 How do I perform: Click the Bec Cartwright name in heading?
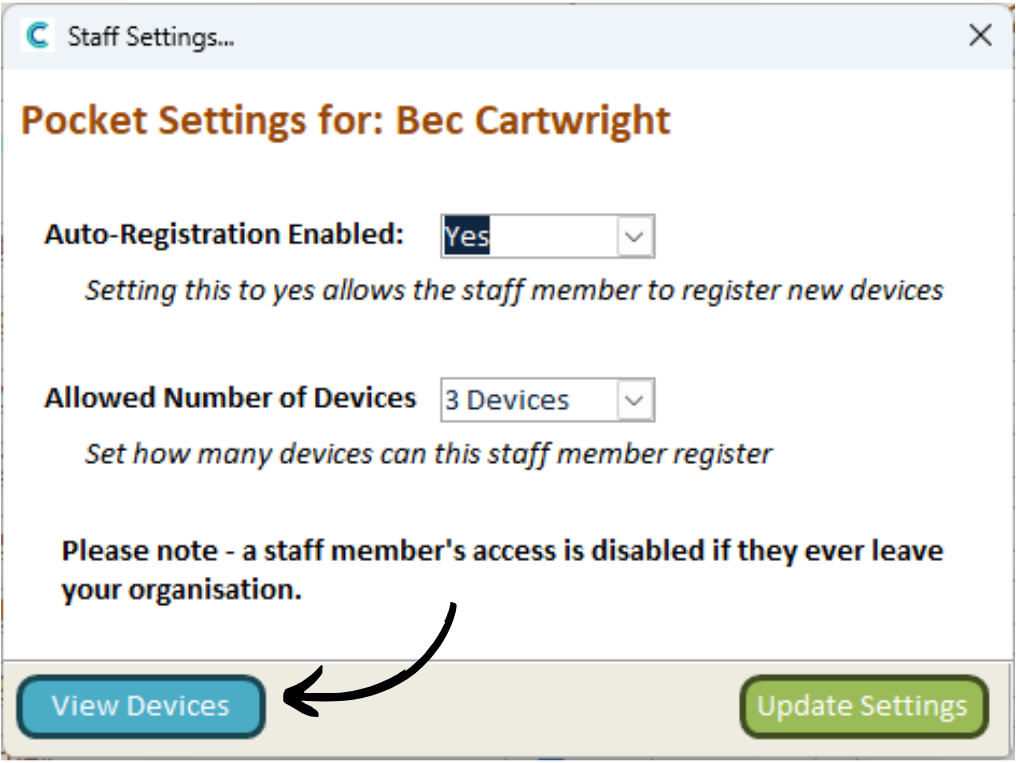(x=533, y=121)
